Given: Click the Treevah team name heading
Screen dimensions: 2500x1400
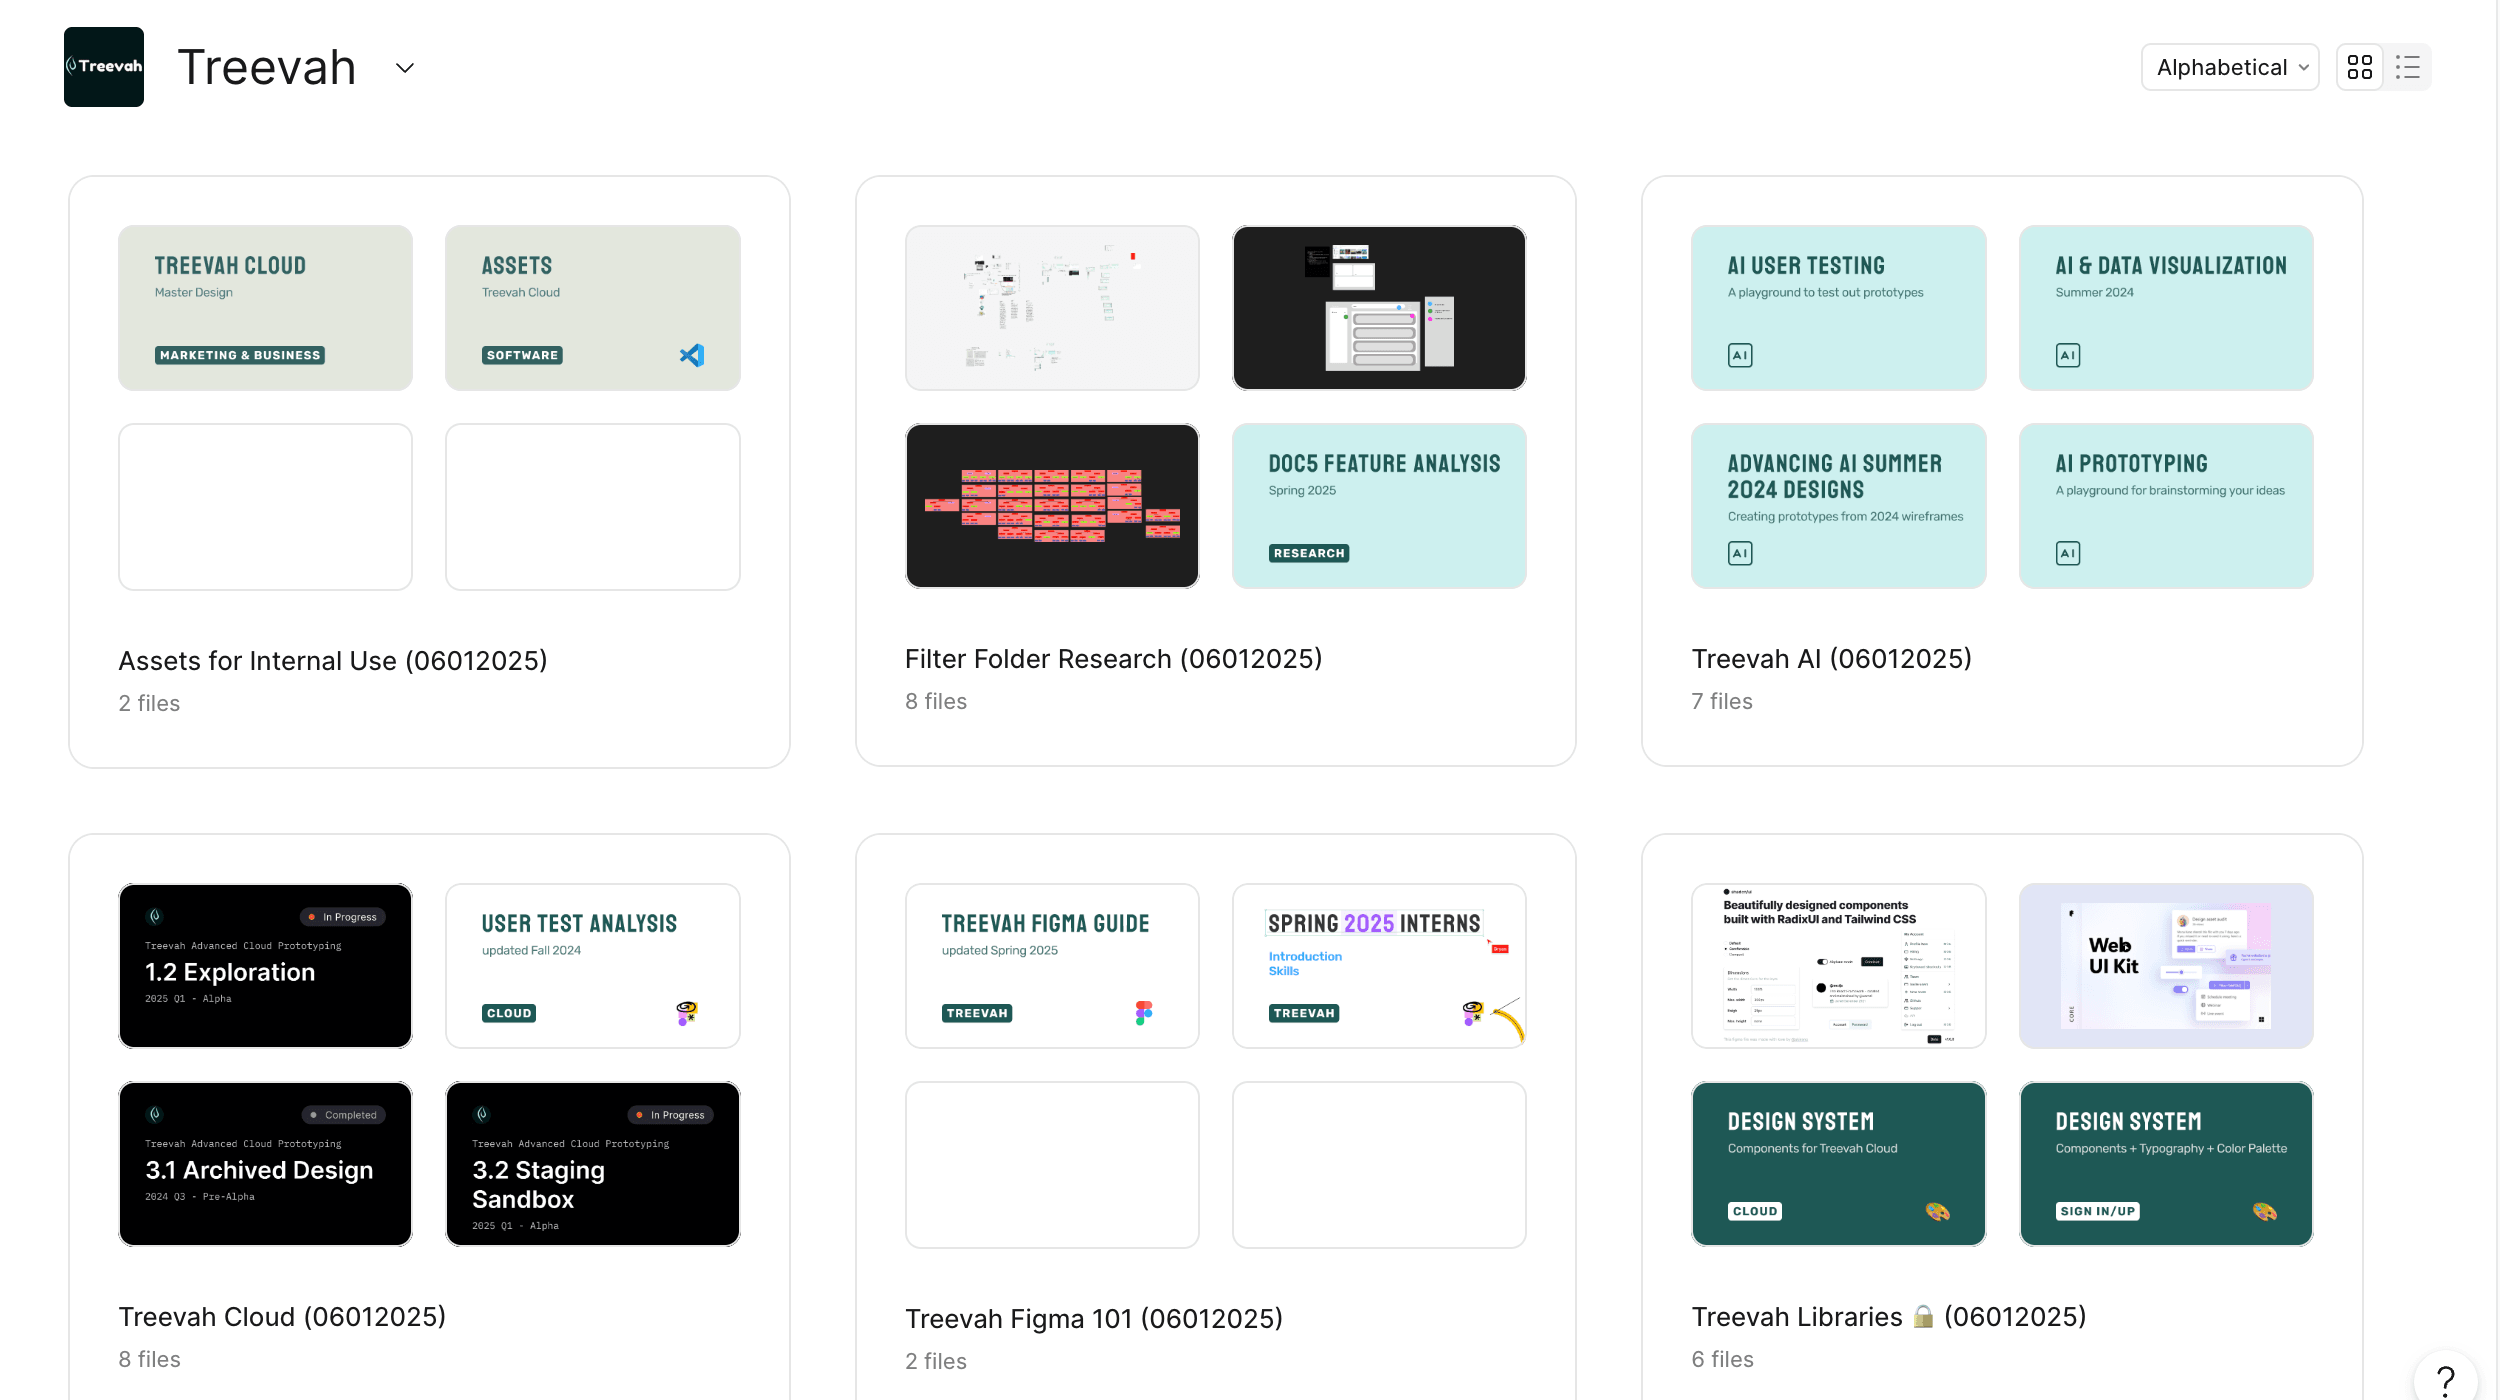Looking at the screenshot, I should click(267, 68).
